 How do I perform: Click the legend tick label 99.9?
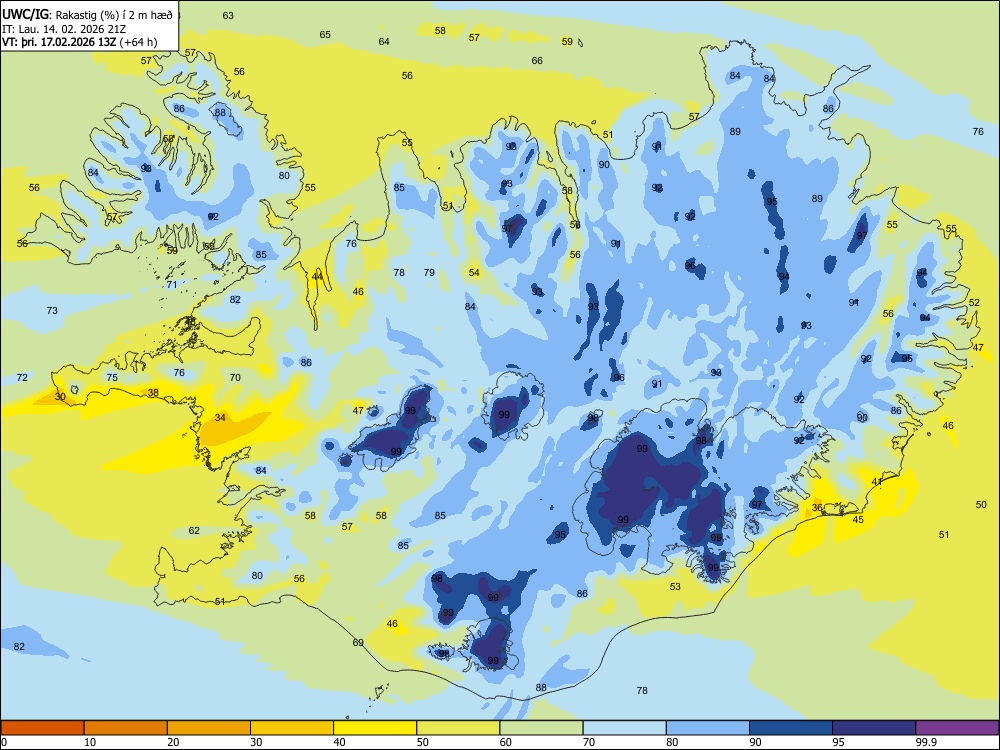click(x=926, y=742)
